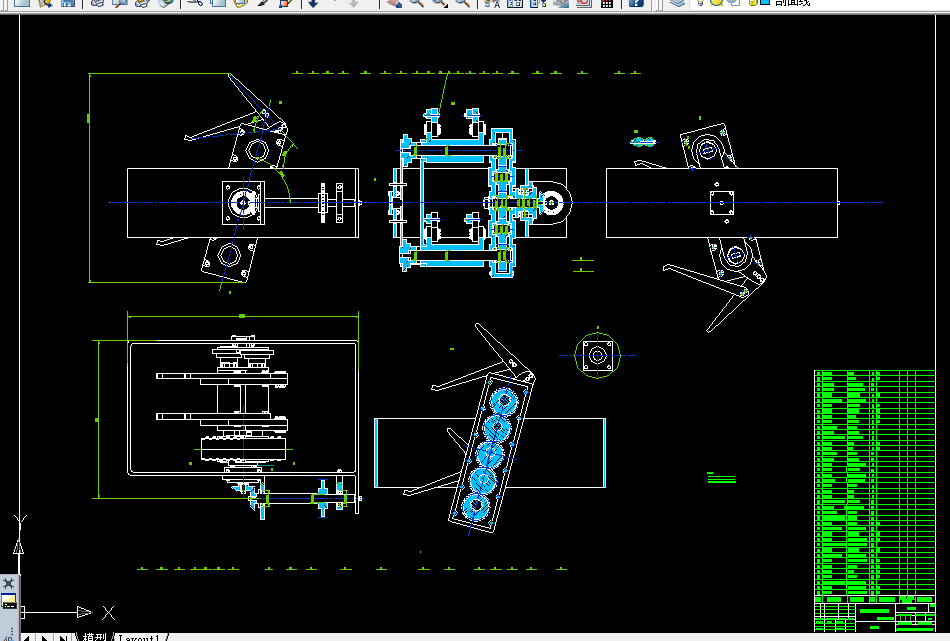Open the Block Editor icon
This screenshot has width=950, height=641.
[286, 2]
